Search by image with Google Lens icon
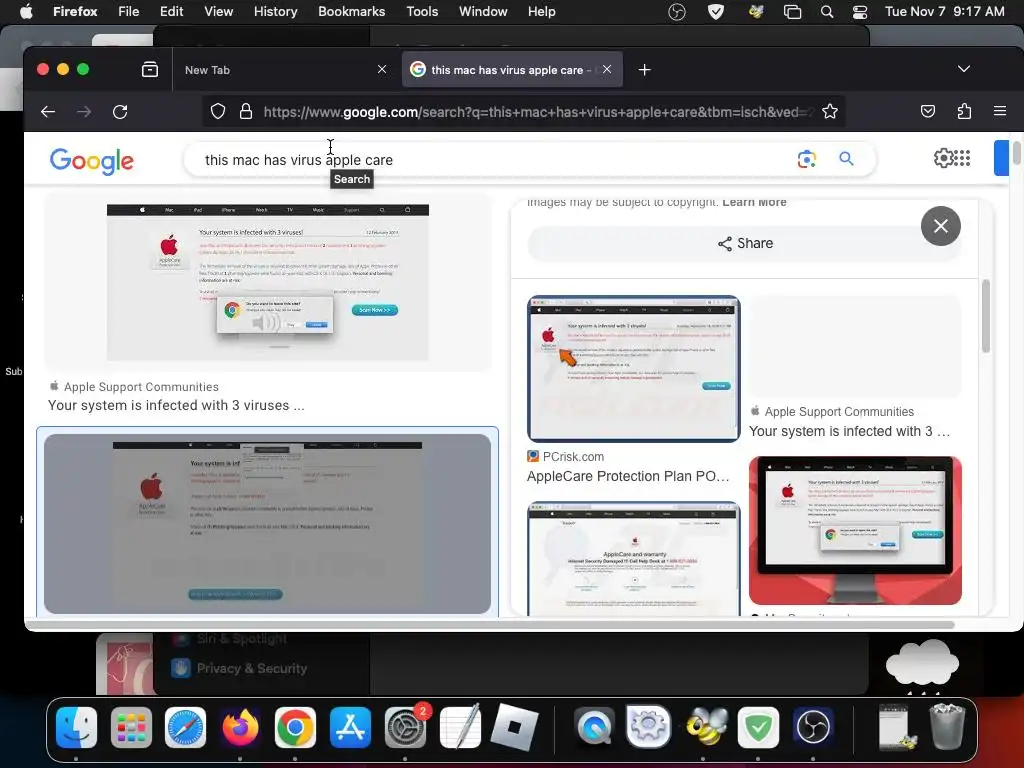Screen dimensions: 1024x768 (x=807, y=159)
